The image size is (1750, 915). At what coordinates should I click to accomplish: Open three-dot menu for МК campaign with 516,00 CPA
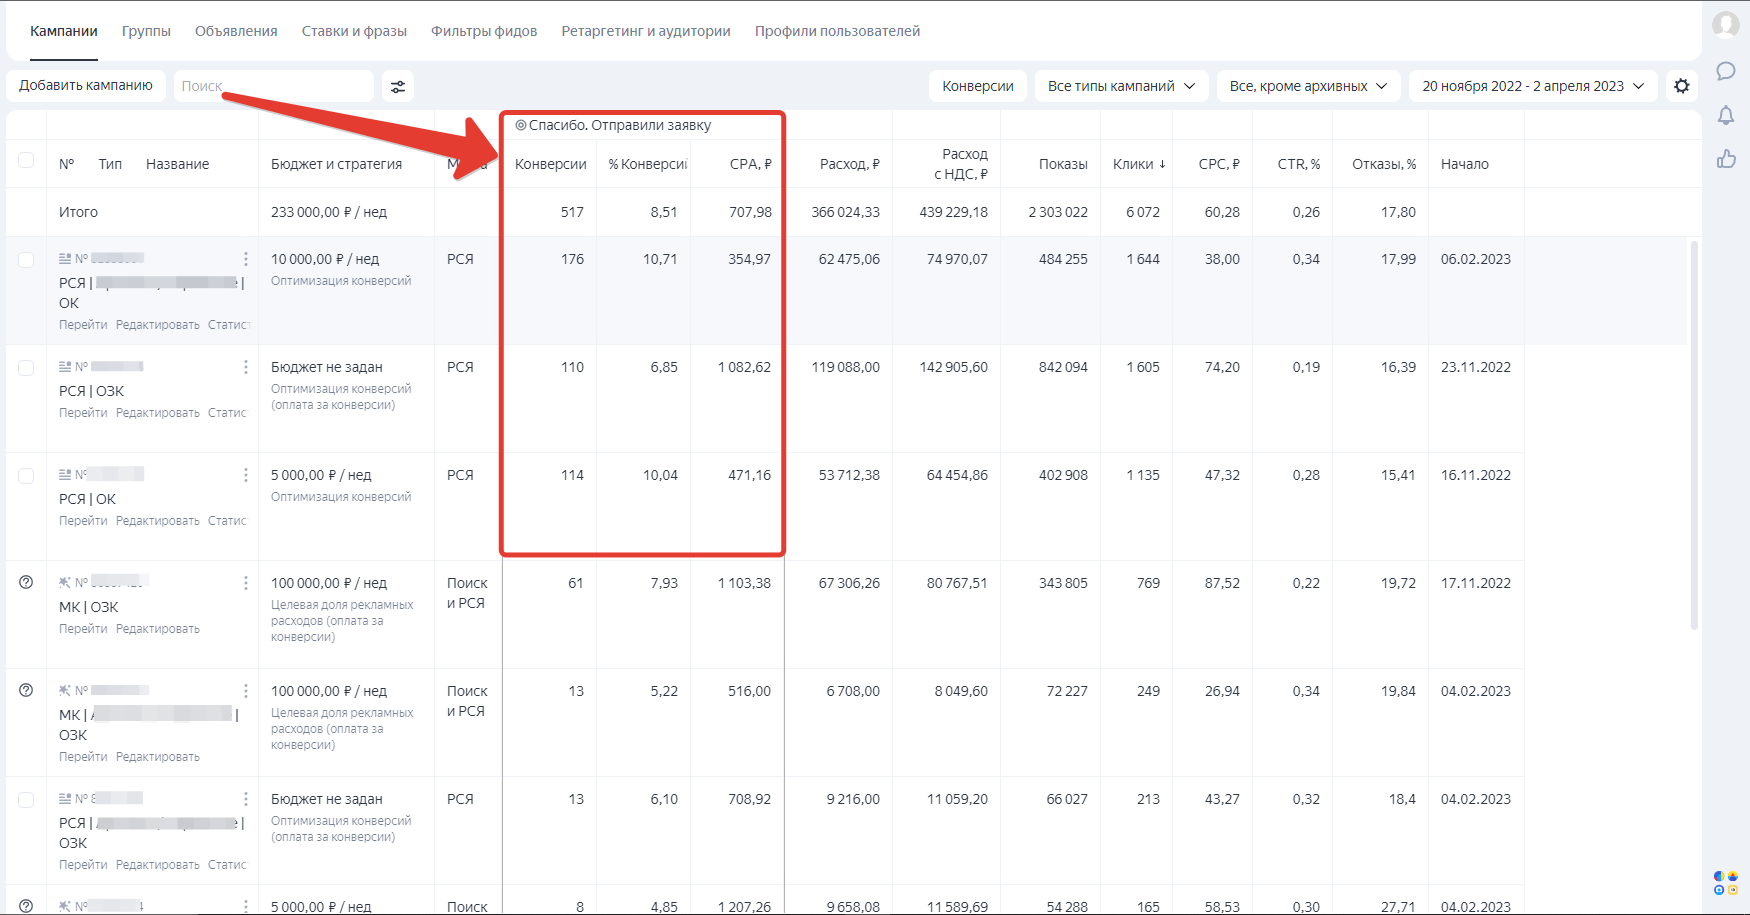pos(246,691)
